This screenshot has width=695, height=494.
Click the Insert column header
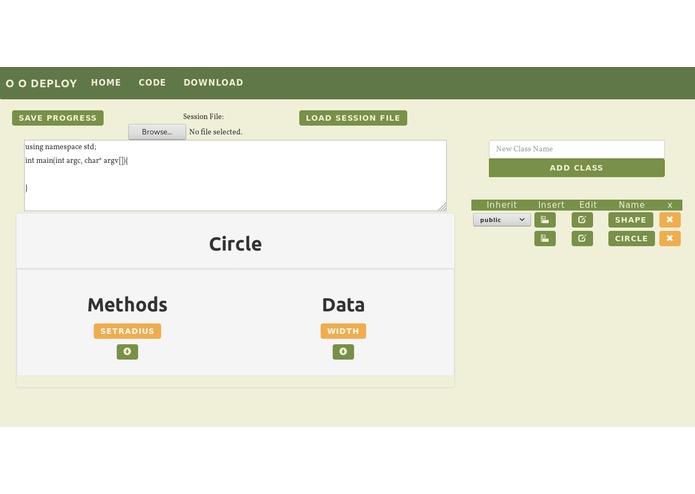click(x=551, y=205)
